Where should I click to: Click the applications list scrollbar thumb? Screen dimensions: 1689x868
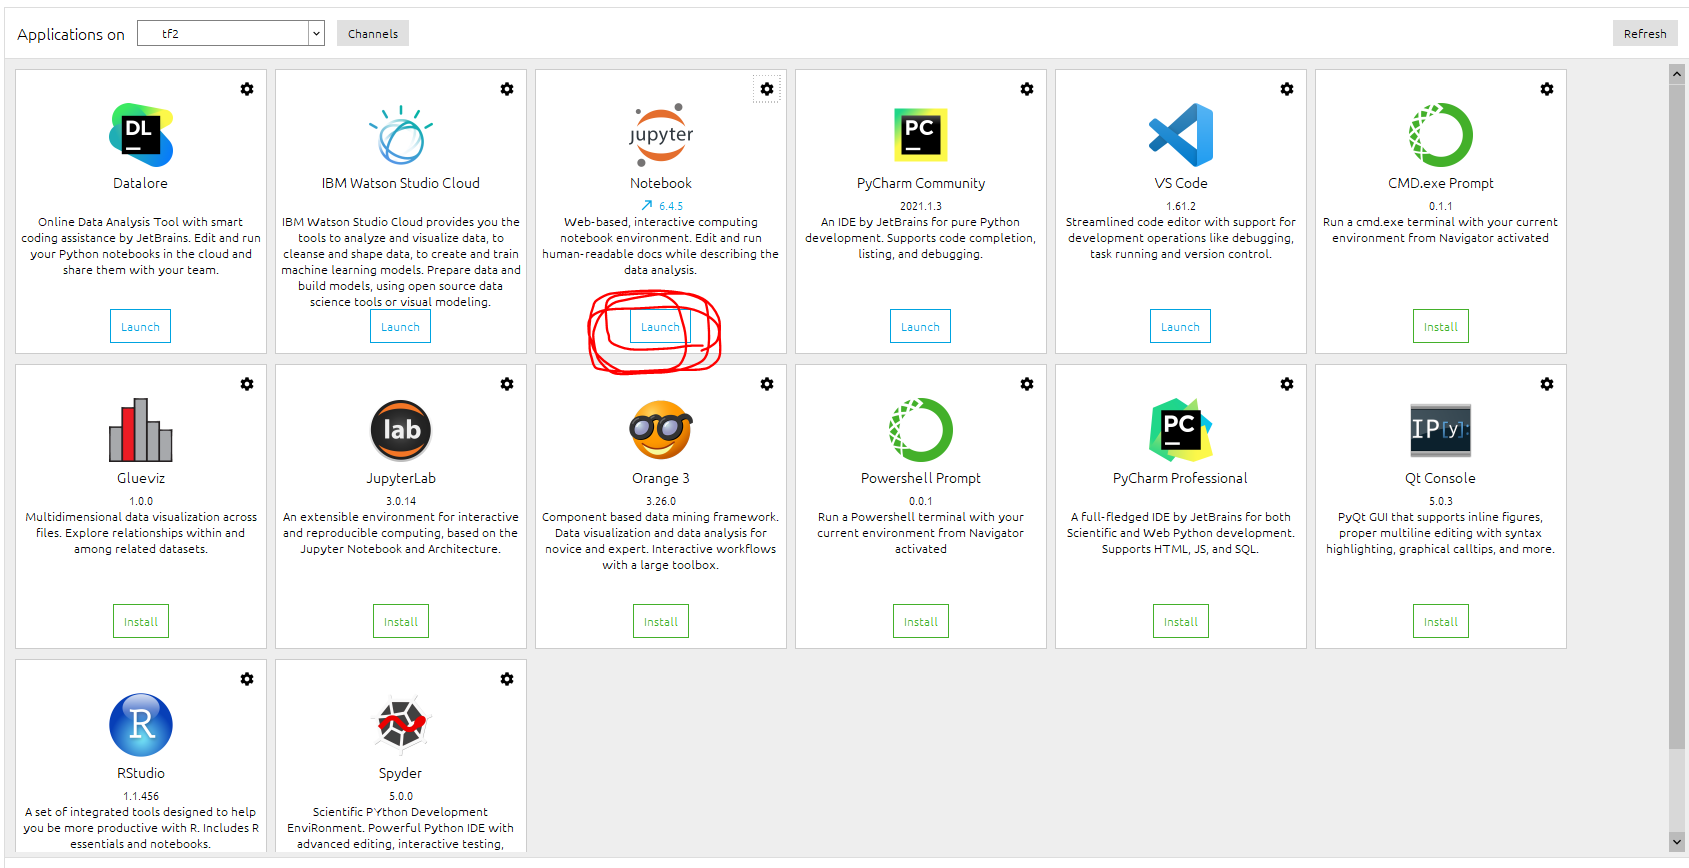(x=1677, y=415)
